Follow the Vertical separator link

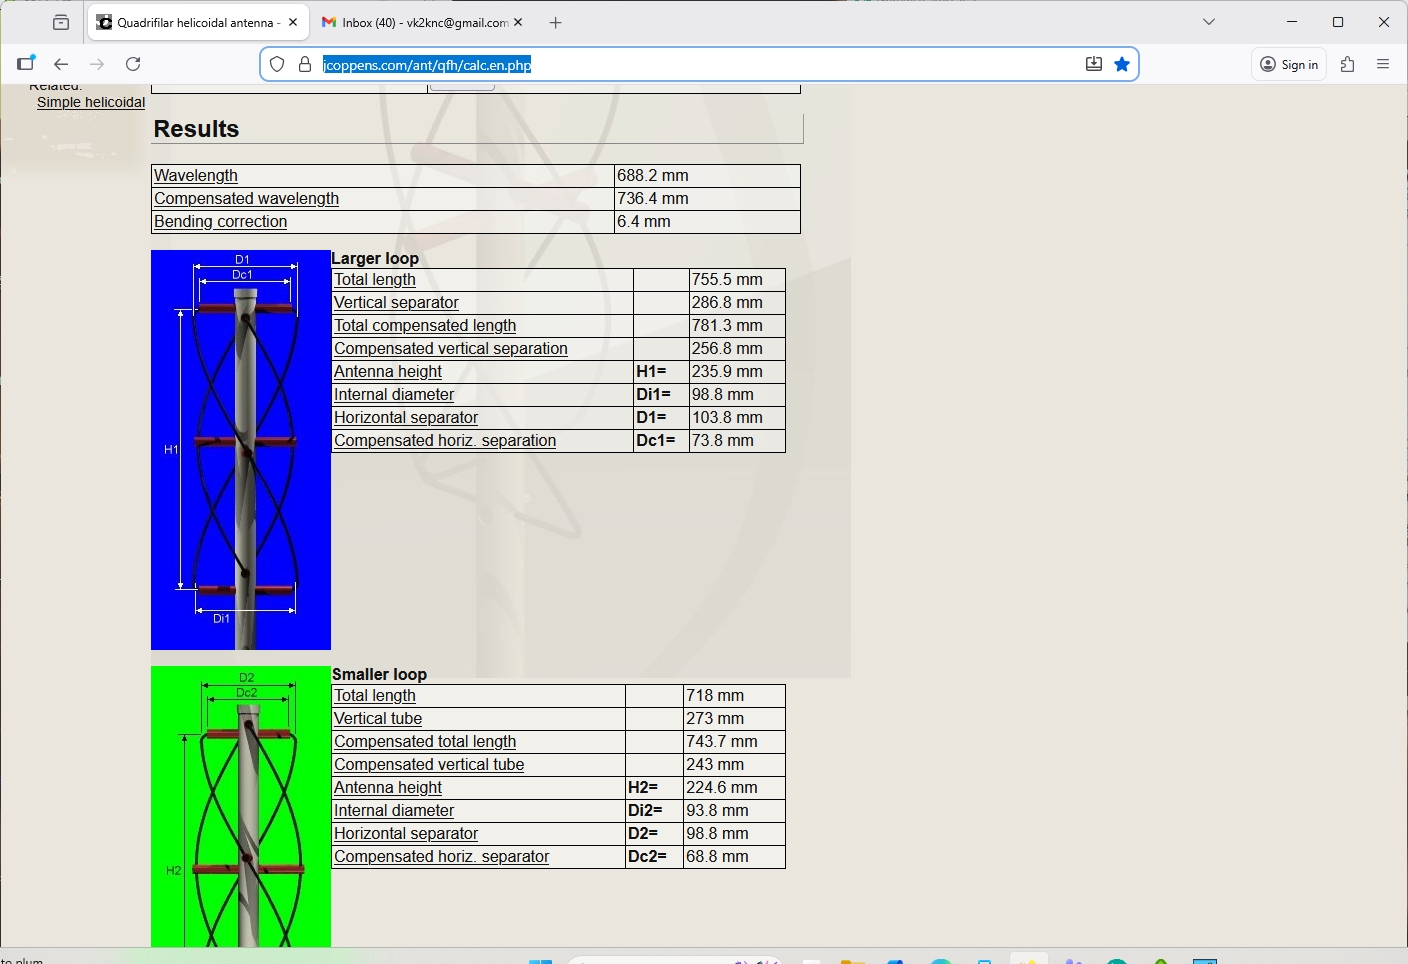pos(396,302)
